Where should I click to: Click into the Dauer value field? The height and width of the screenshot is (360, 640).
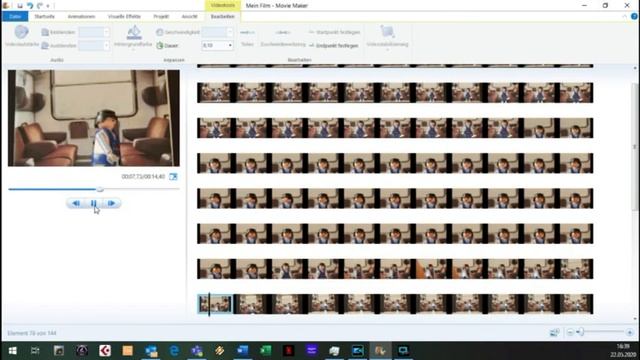[x=214, y=45]
